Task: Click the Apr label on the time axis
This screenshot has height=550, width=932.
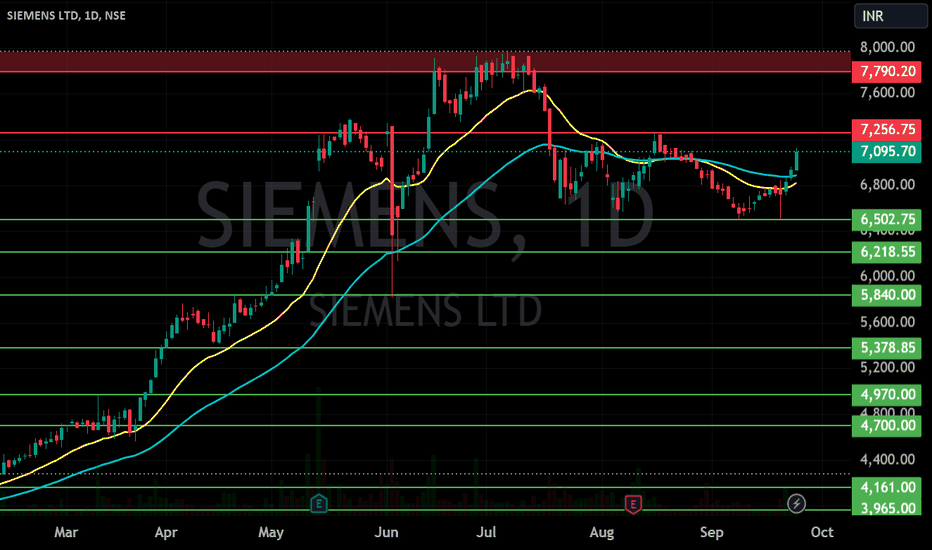Action: 166,532
